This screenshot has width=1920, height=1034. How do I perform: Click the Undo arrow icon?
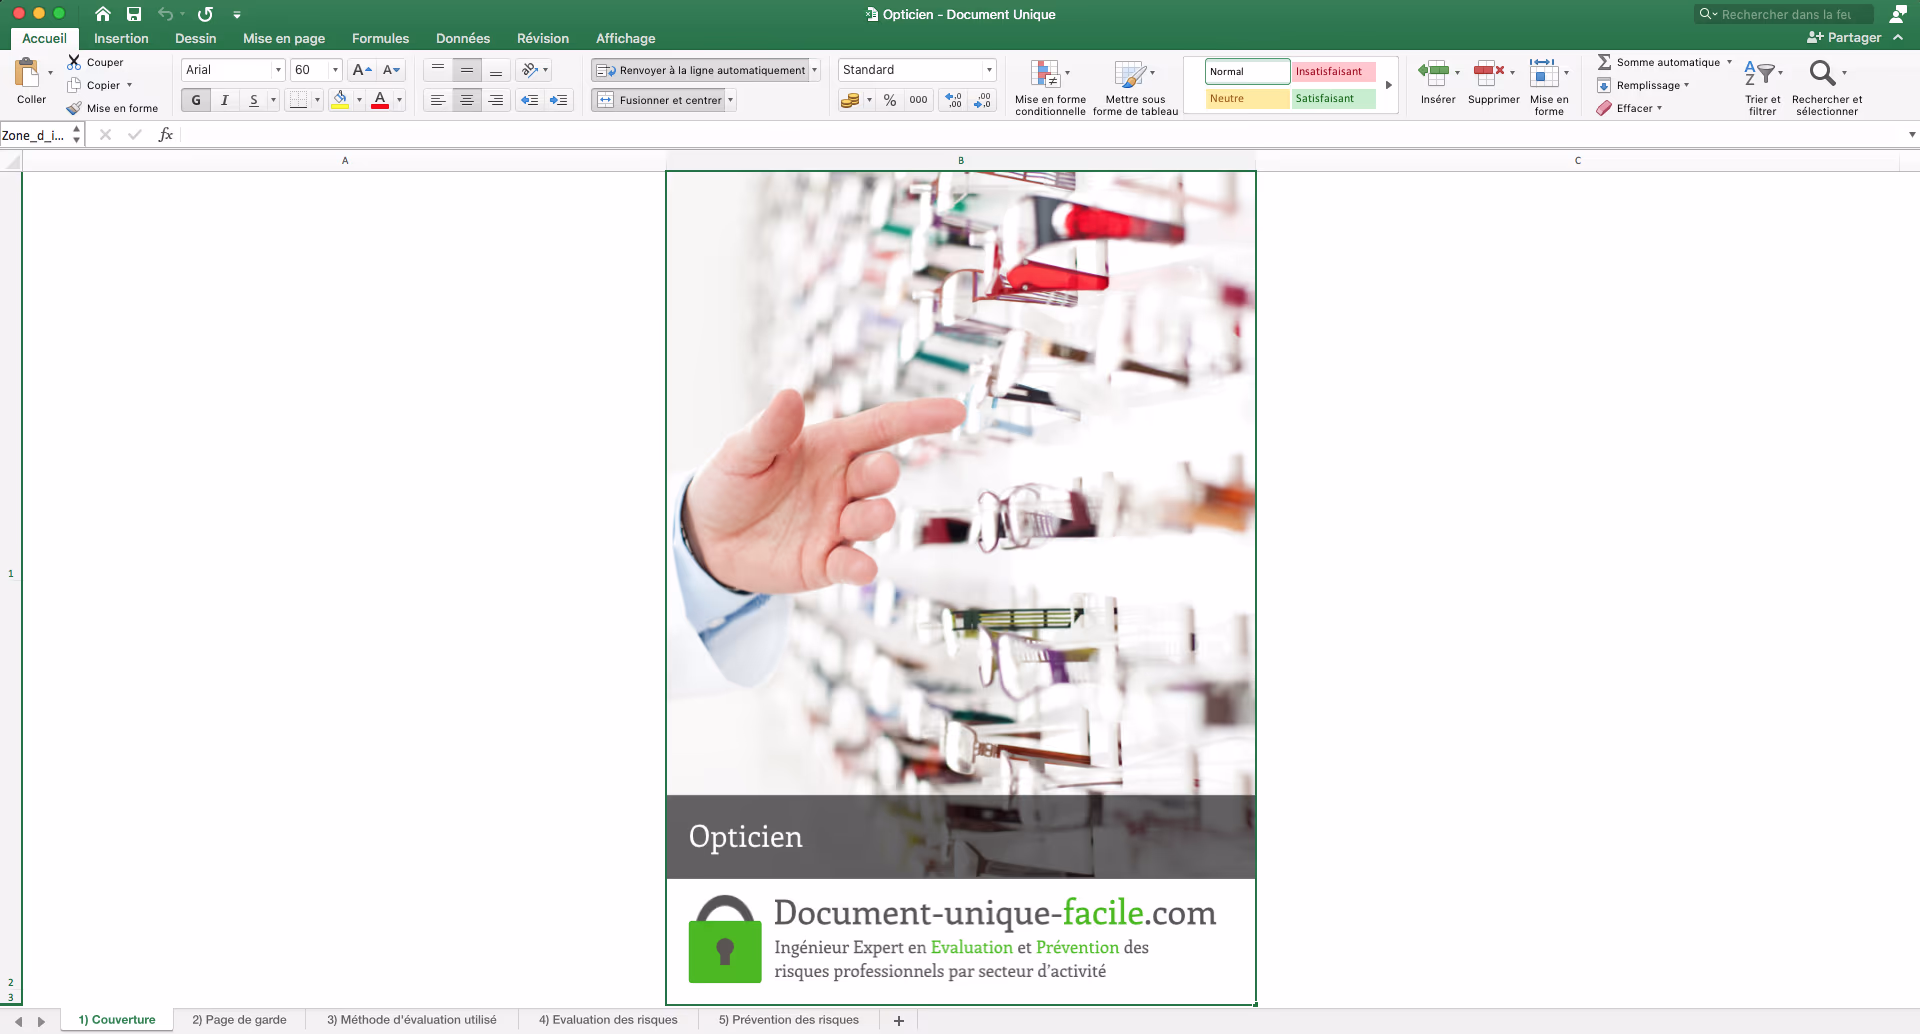click(166, 14)
